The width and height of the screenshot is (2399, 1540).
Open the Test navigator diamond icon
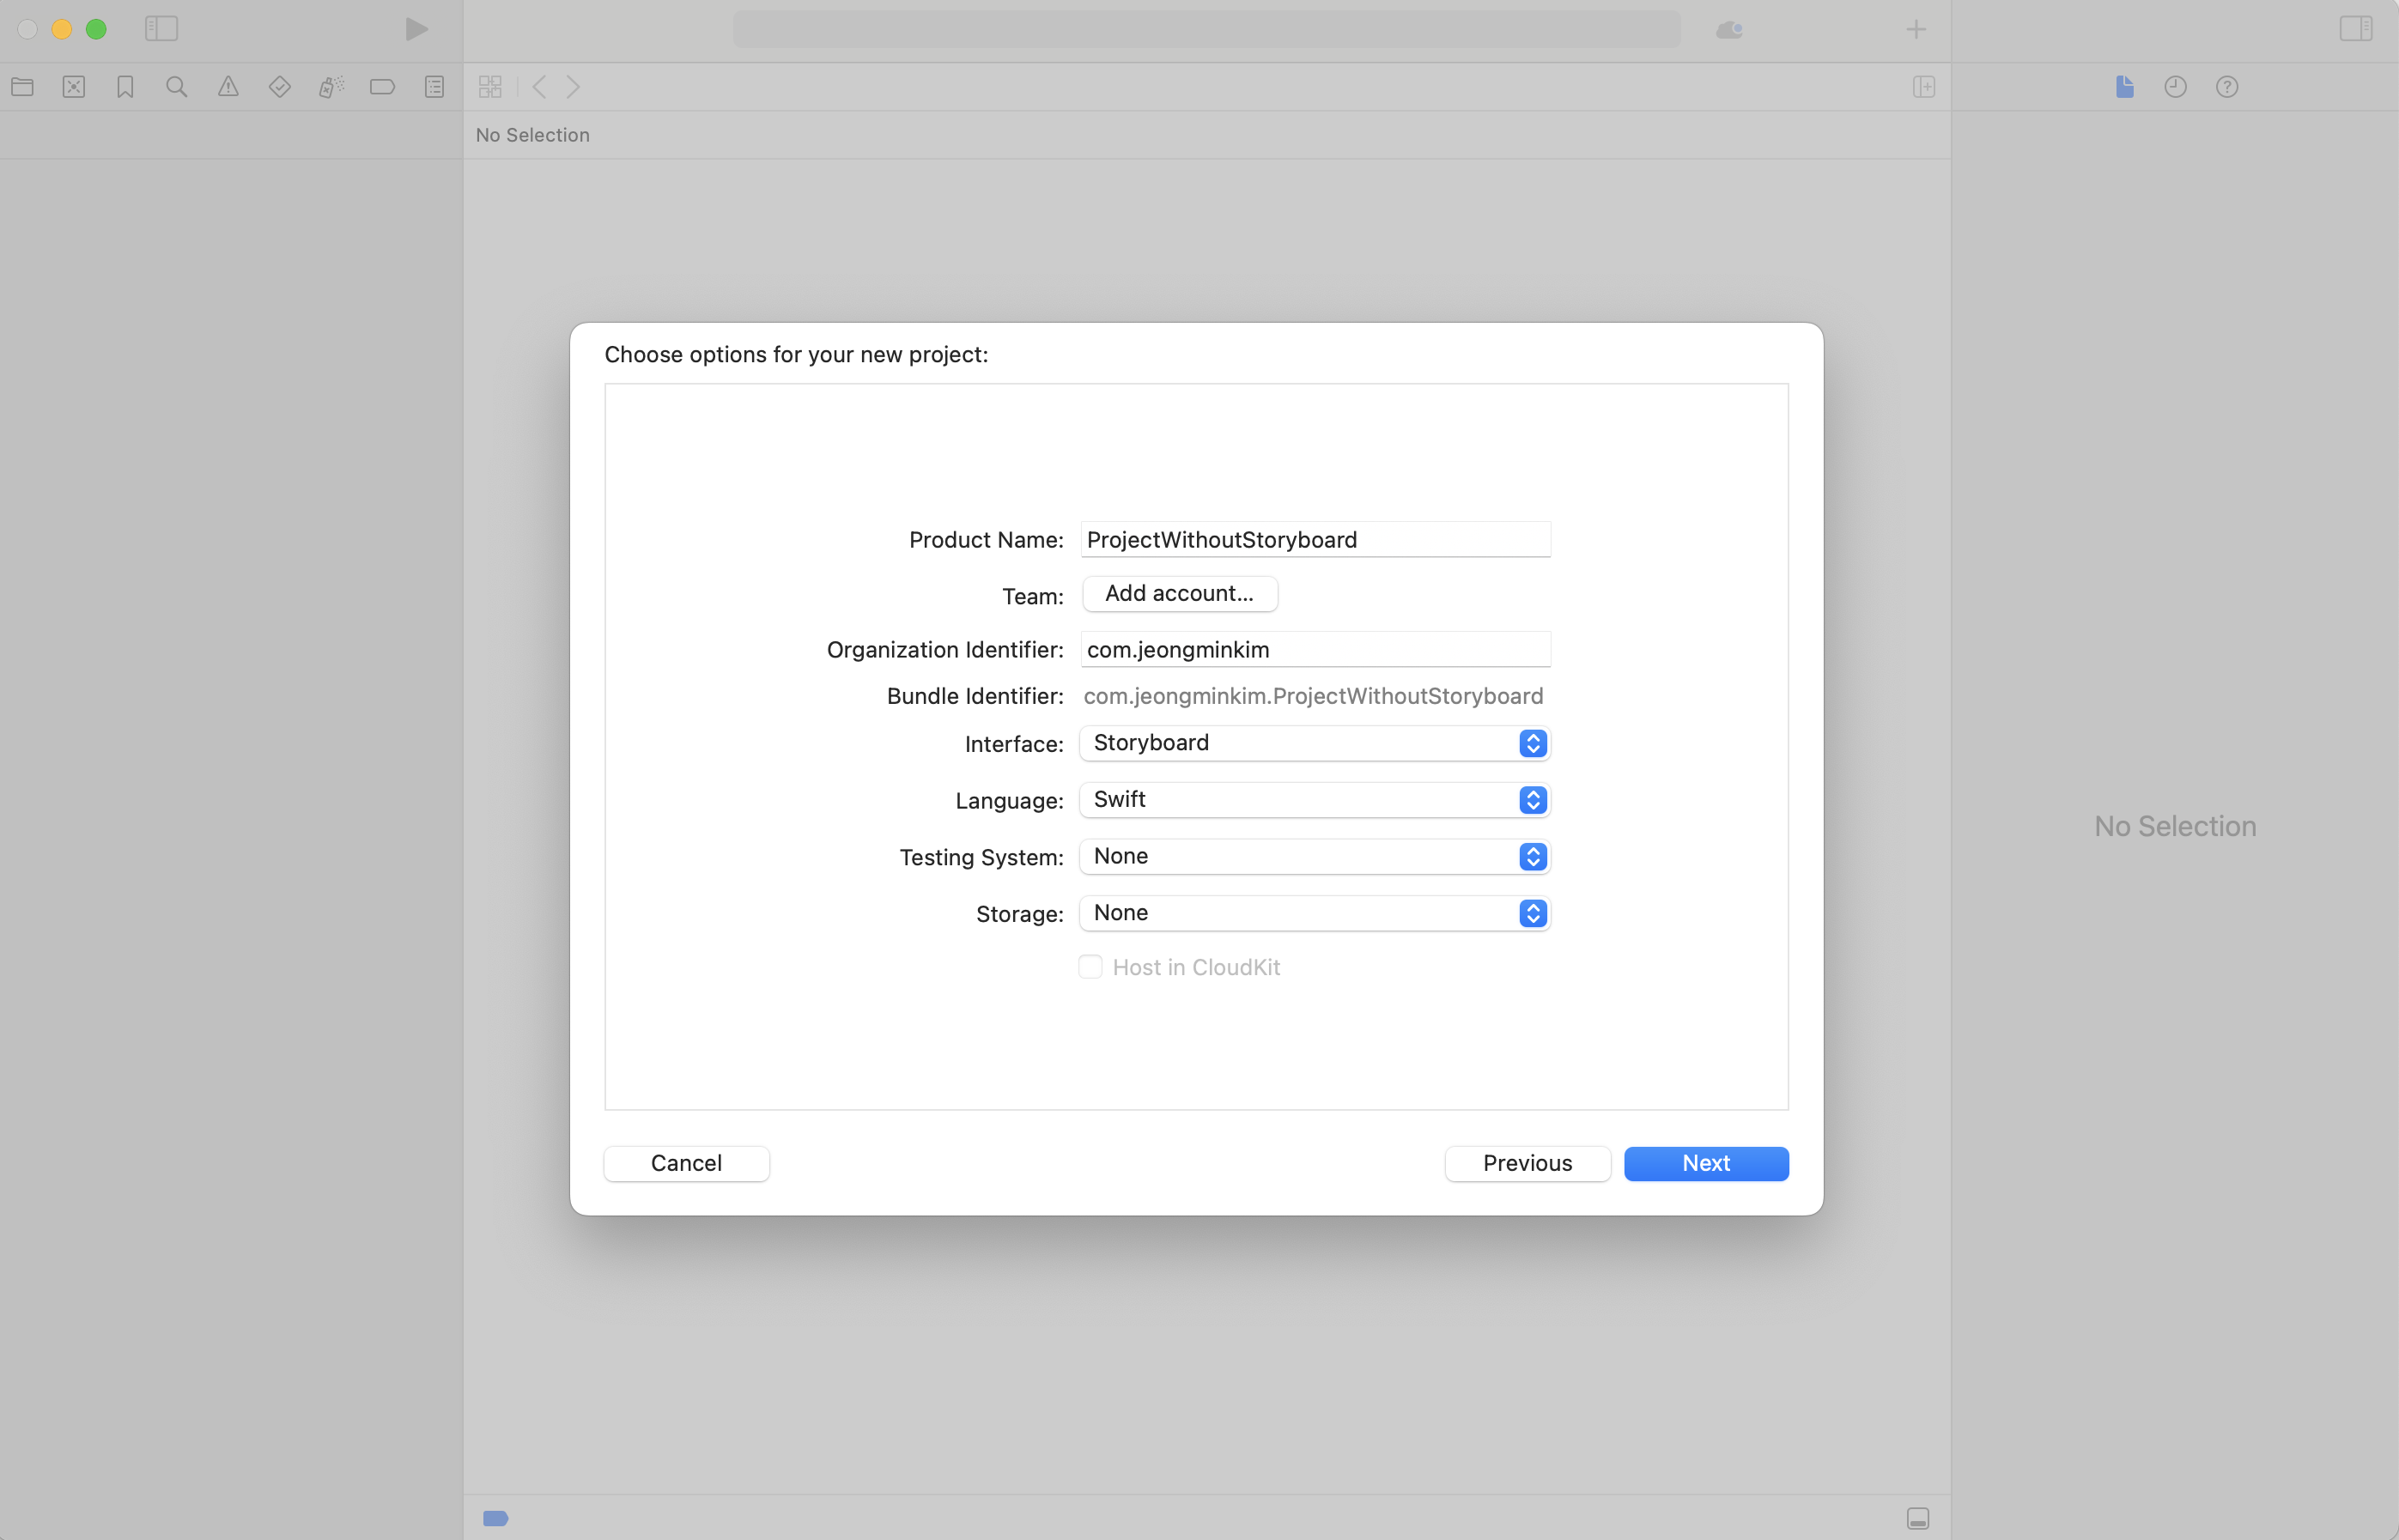pyautogui.click(x=280, y=87)
